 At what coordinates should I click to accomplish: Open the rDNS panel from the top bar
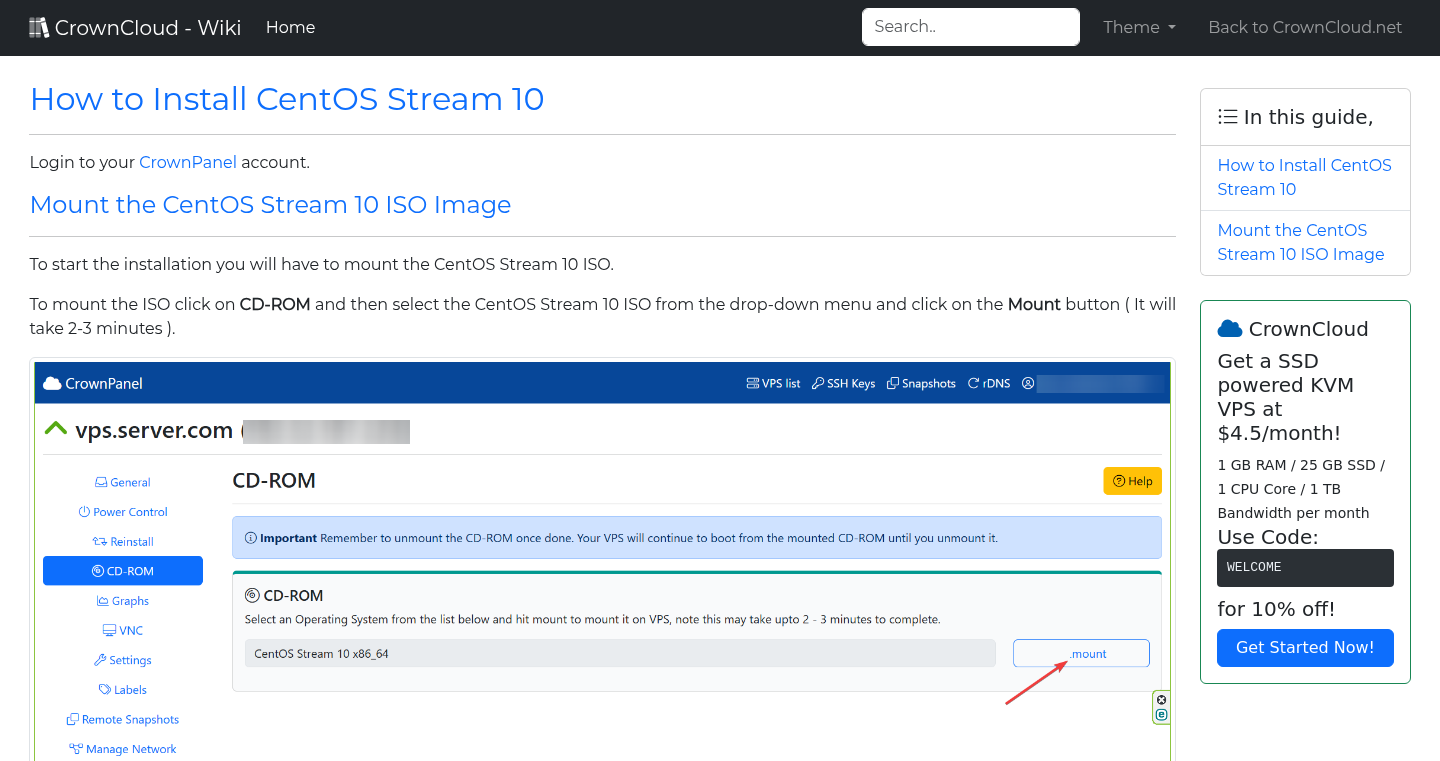coord(988,383)
